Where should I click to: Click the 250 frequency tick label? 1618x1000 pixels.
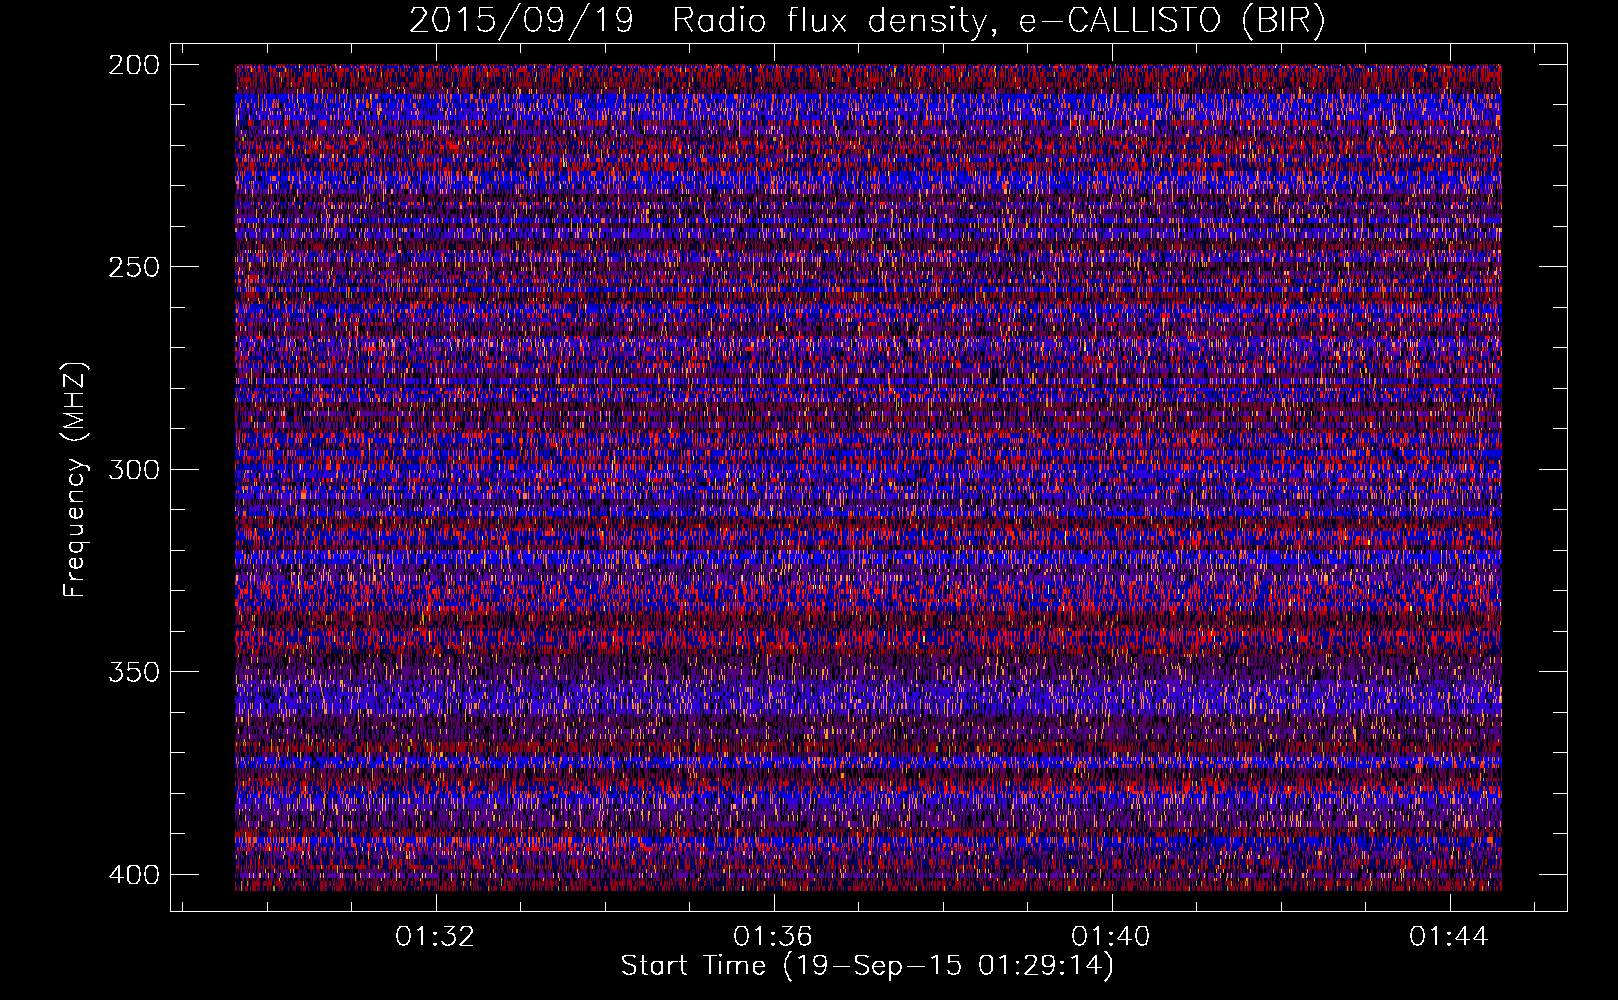click(x=133, y=267)
